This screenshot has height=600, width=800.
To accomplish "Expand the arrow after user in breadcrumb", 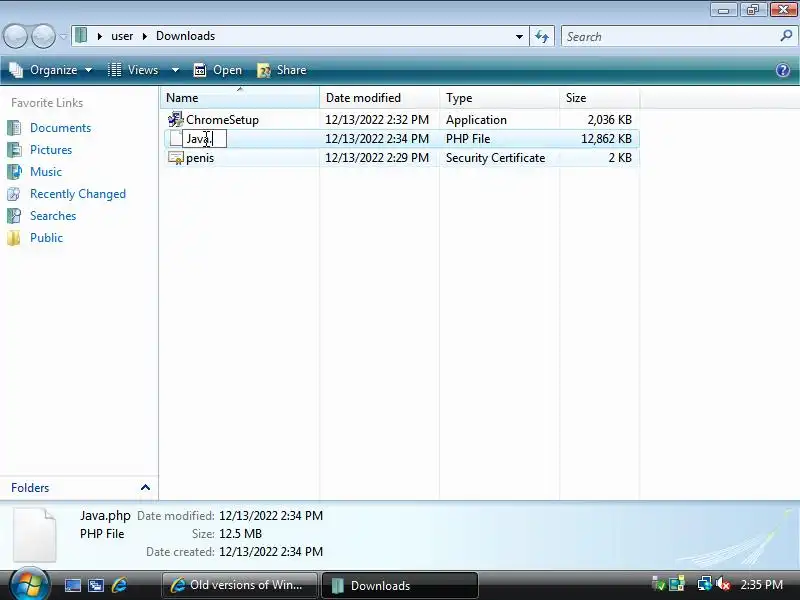I will coord(145,36).
